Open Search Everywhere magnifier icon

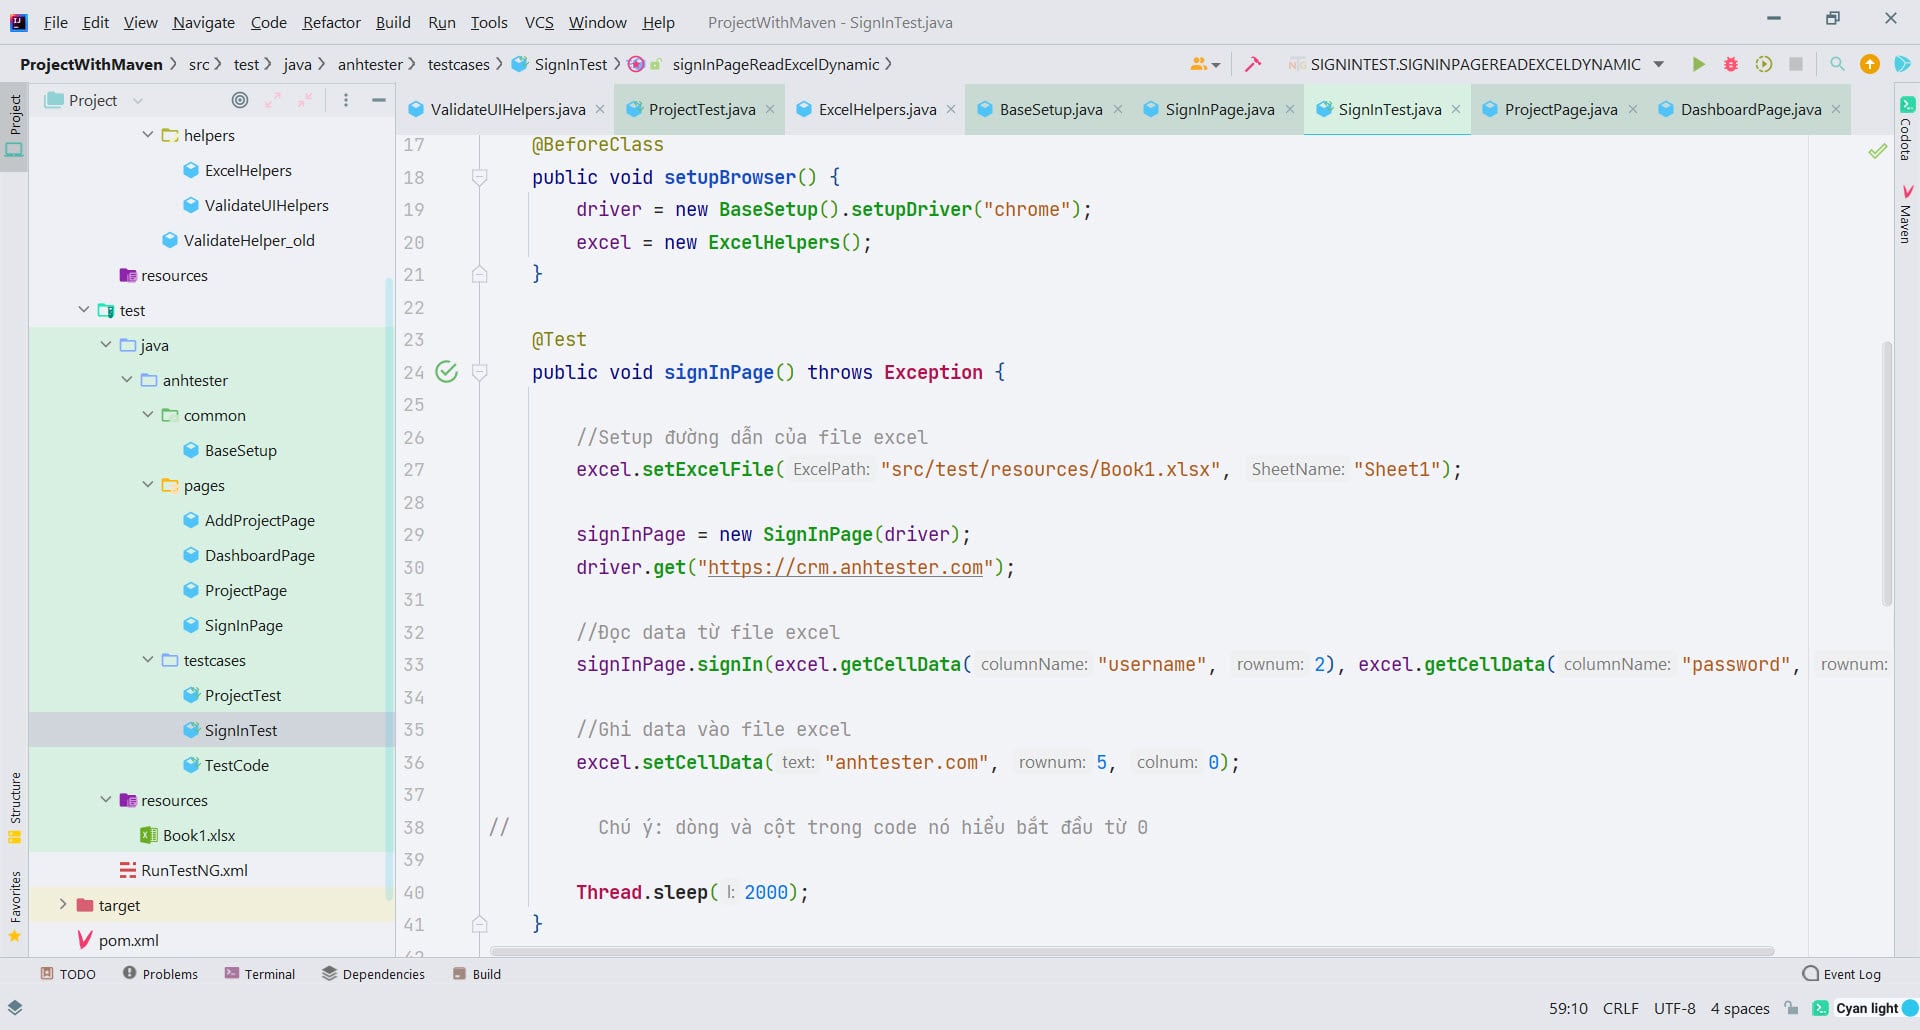[1837, 64]
